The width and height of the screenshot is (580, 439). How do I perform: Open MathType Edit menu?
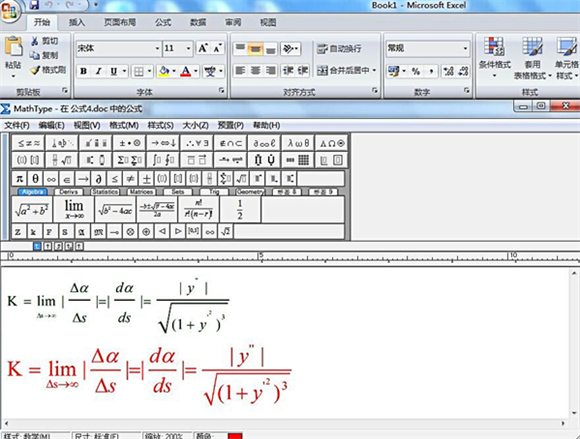51,125
